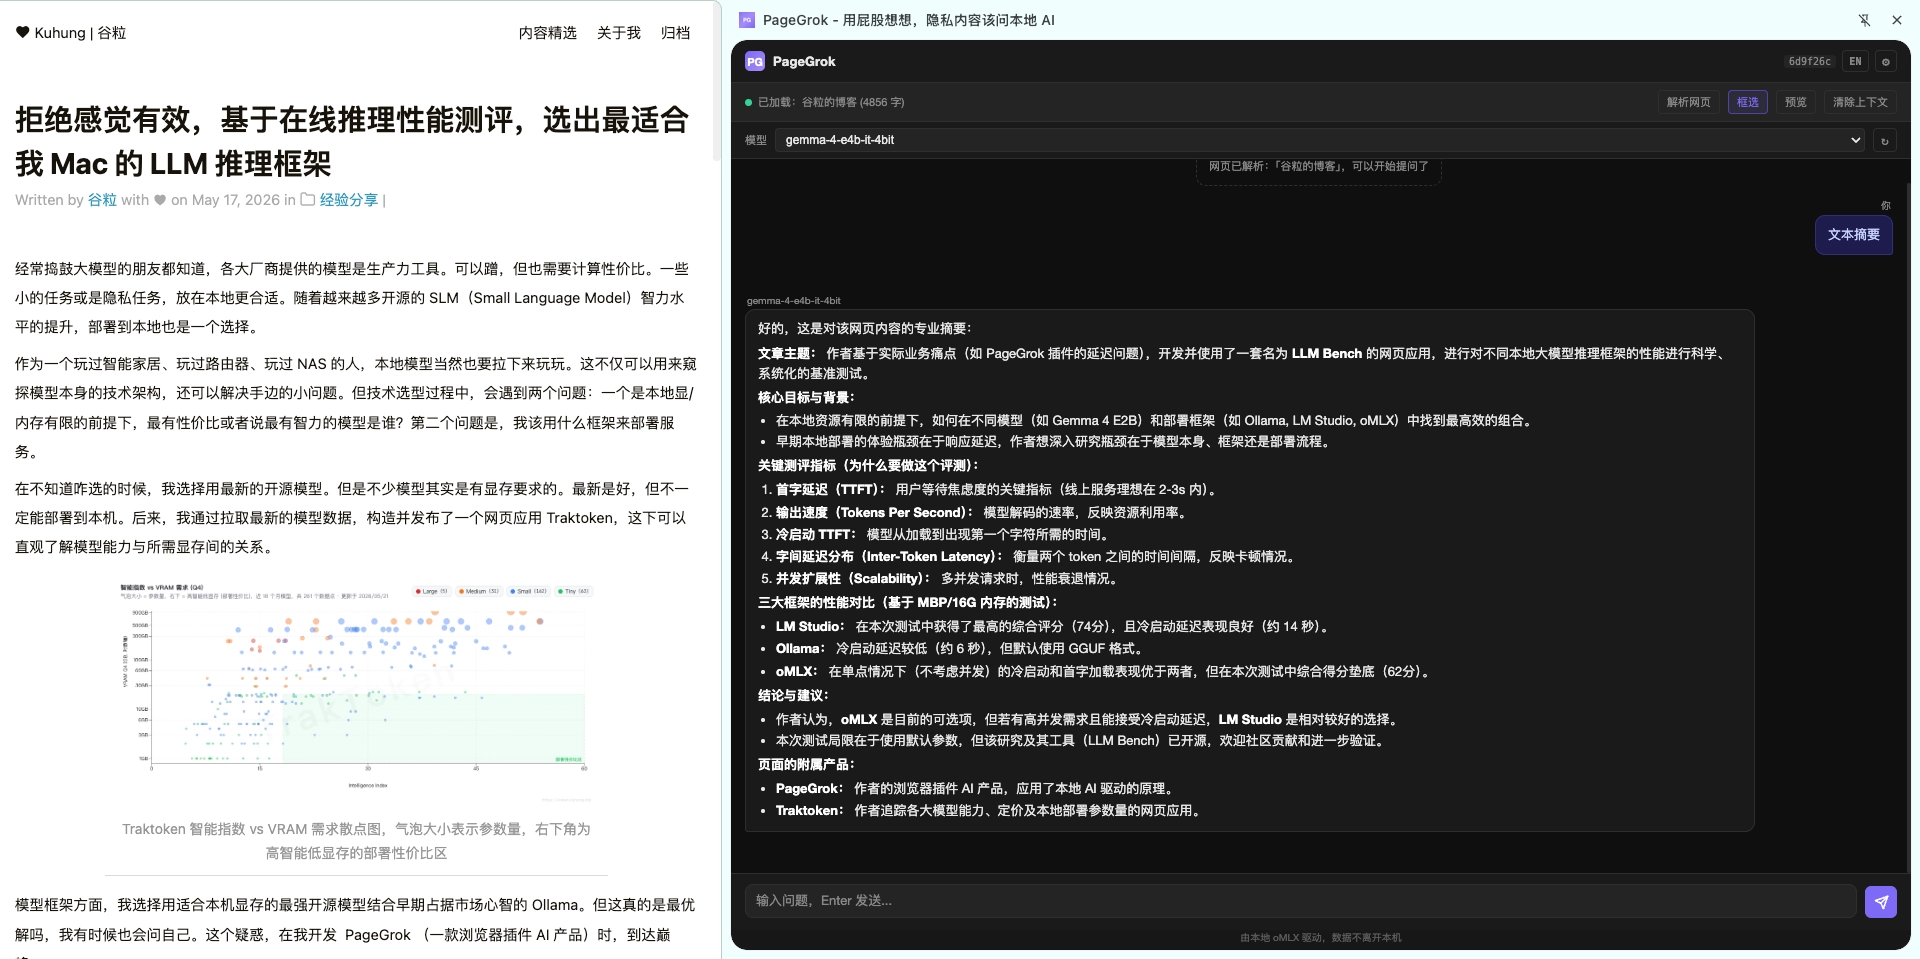1920x959 pixels.
Task: Go to the Kuhung | 谷粒 blog home
Action: click(x=80, y=33)
